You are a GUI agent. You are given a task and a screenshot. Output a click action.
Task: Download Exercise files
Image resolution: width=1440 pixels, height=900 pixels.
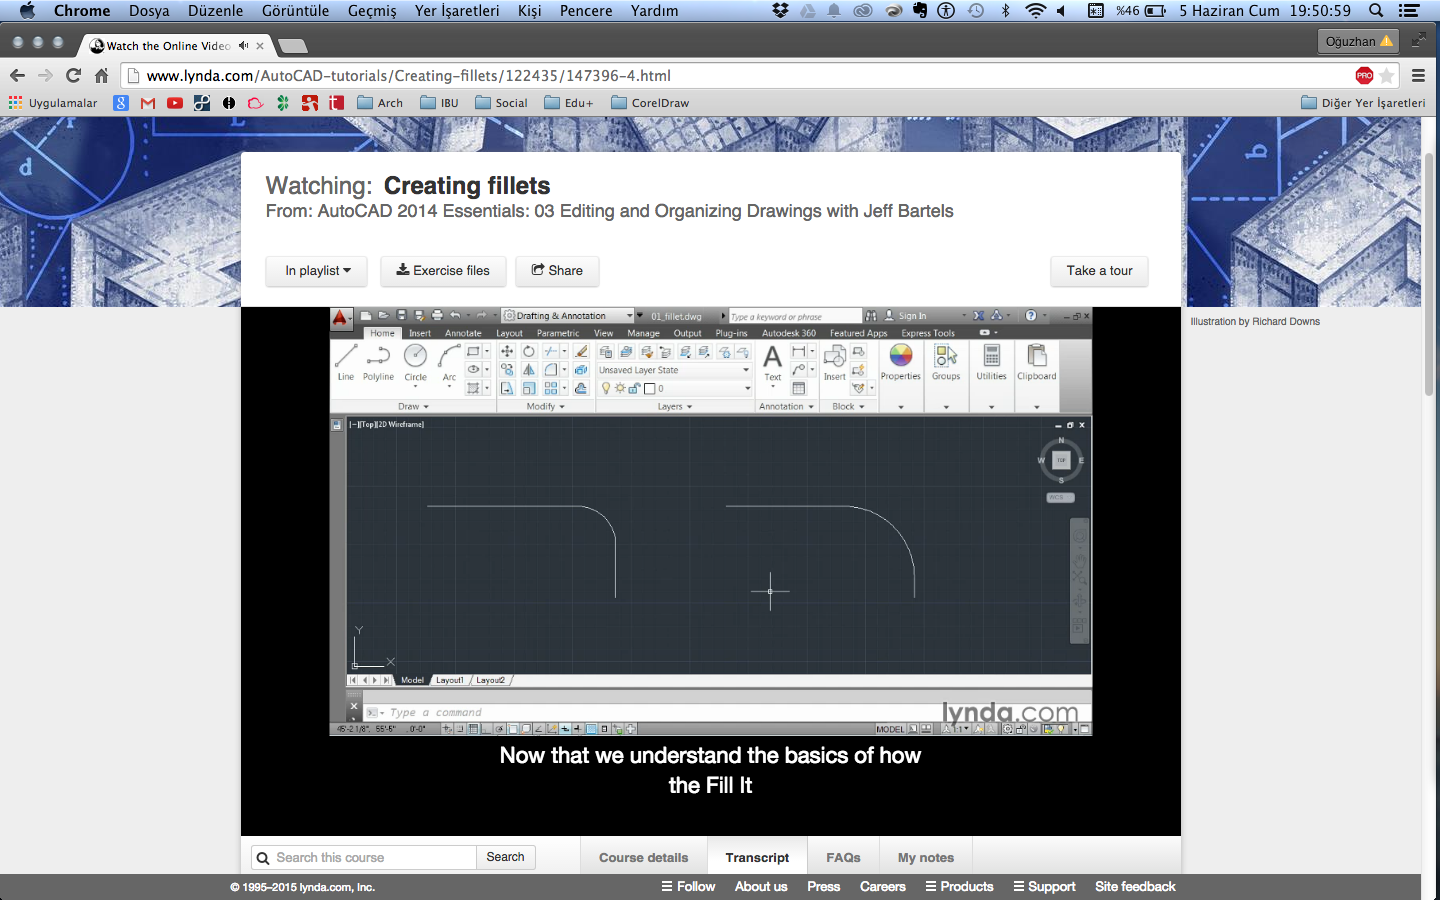[x=443, y=271]
